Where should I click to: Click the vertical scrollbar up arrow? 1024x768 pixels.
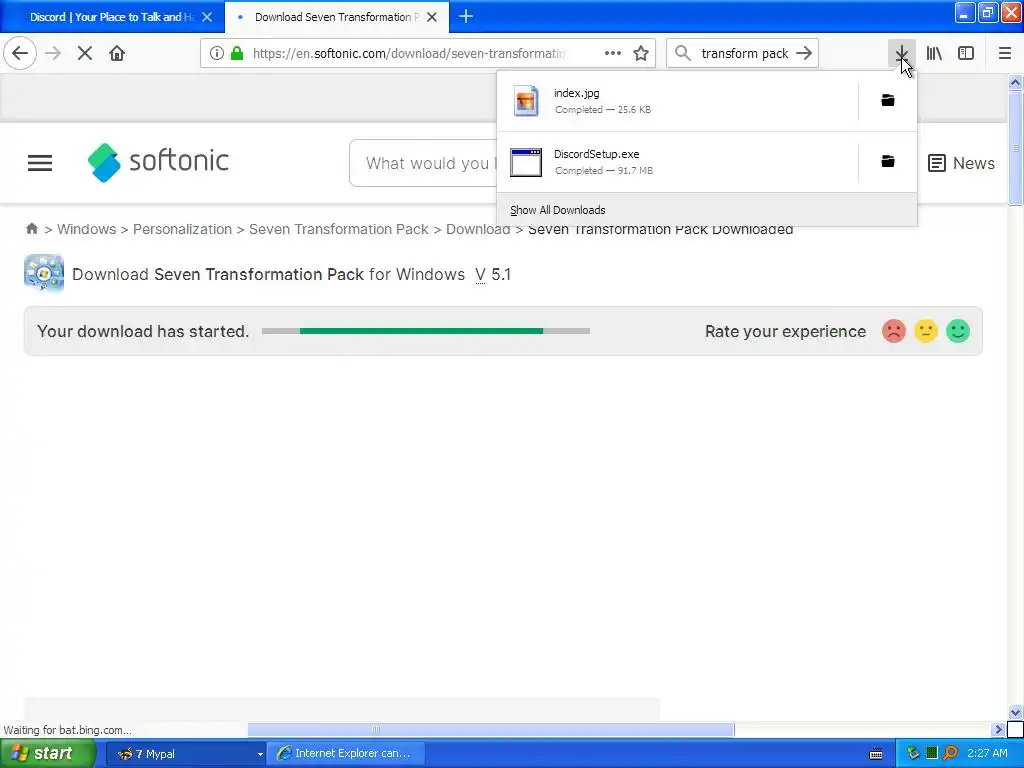tap(1015, 82)
